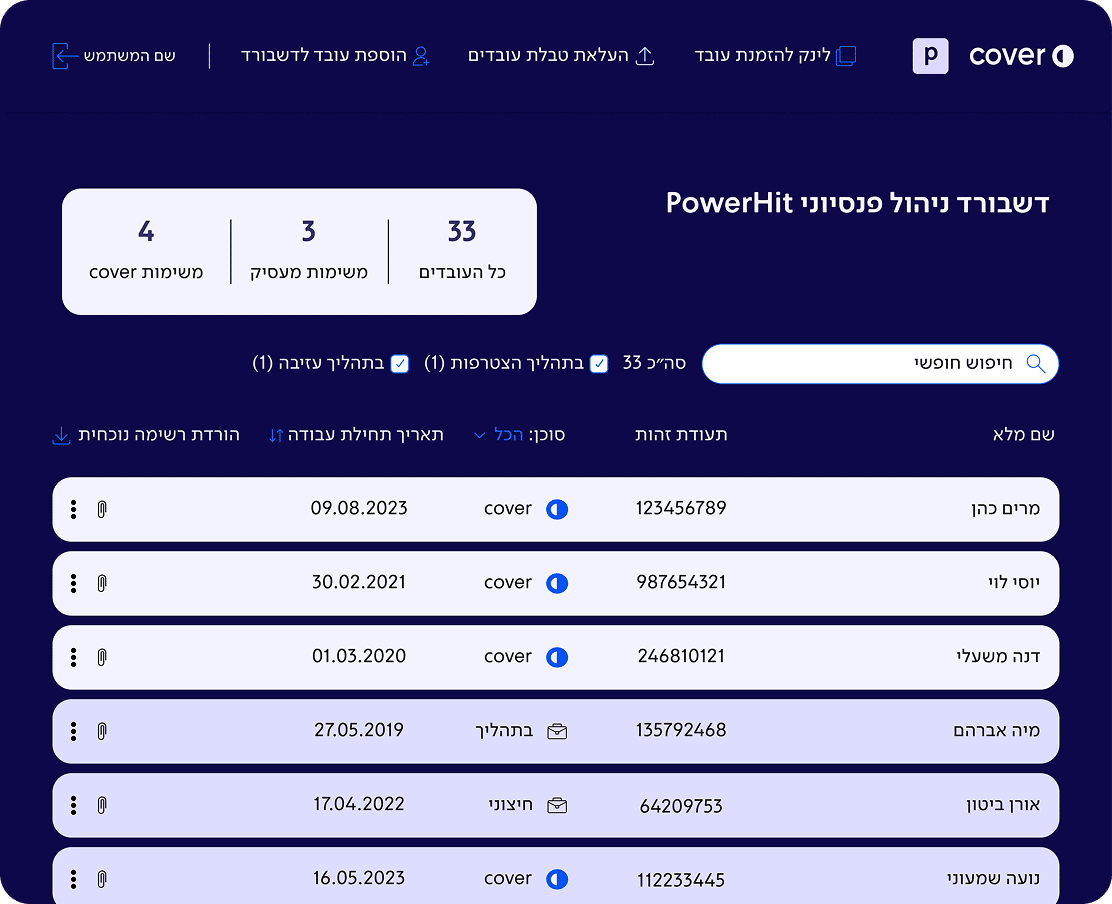Open the three-dot menu for אורן ביטון
The image size is (1112, 904).
(x=74, y=805)
